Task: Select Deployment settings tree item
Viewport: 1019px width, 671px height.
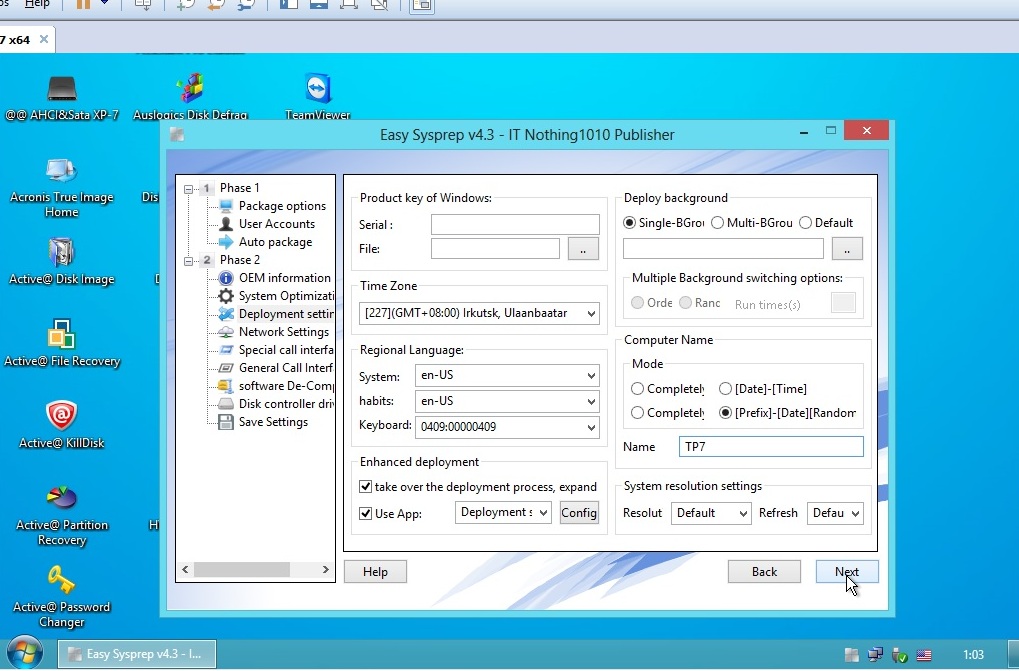Action: [285, 314]
